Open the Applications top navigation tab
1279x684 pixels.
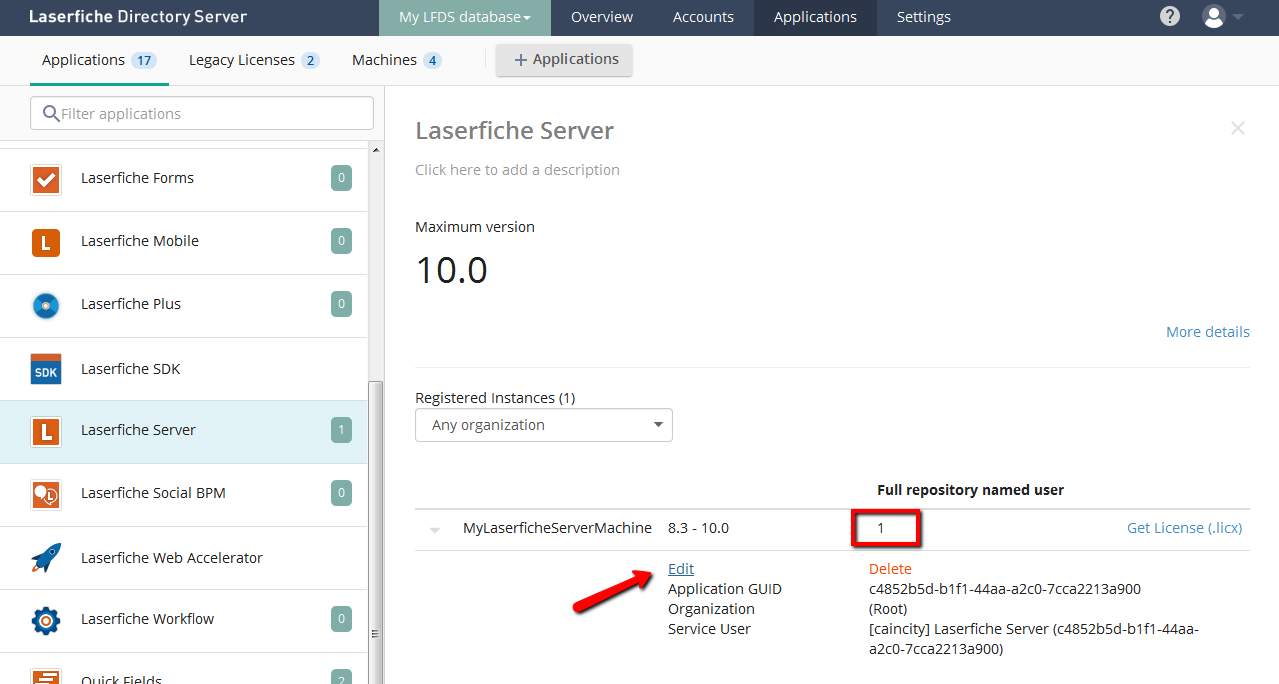pyautogui.click(x=815, y=17)
